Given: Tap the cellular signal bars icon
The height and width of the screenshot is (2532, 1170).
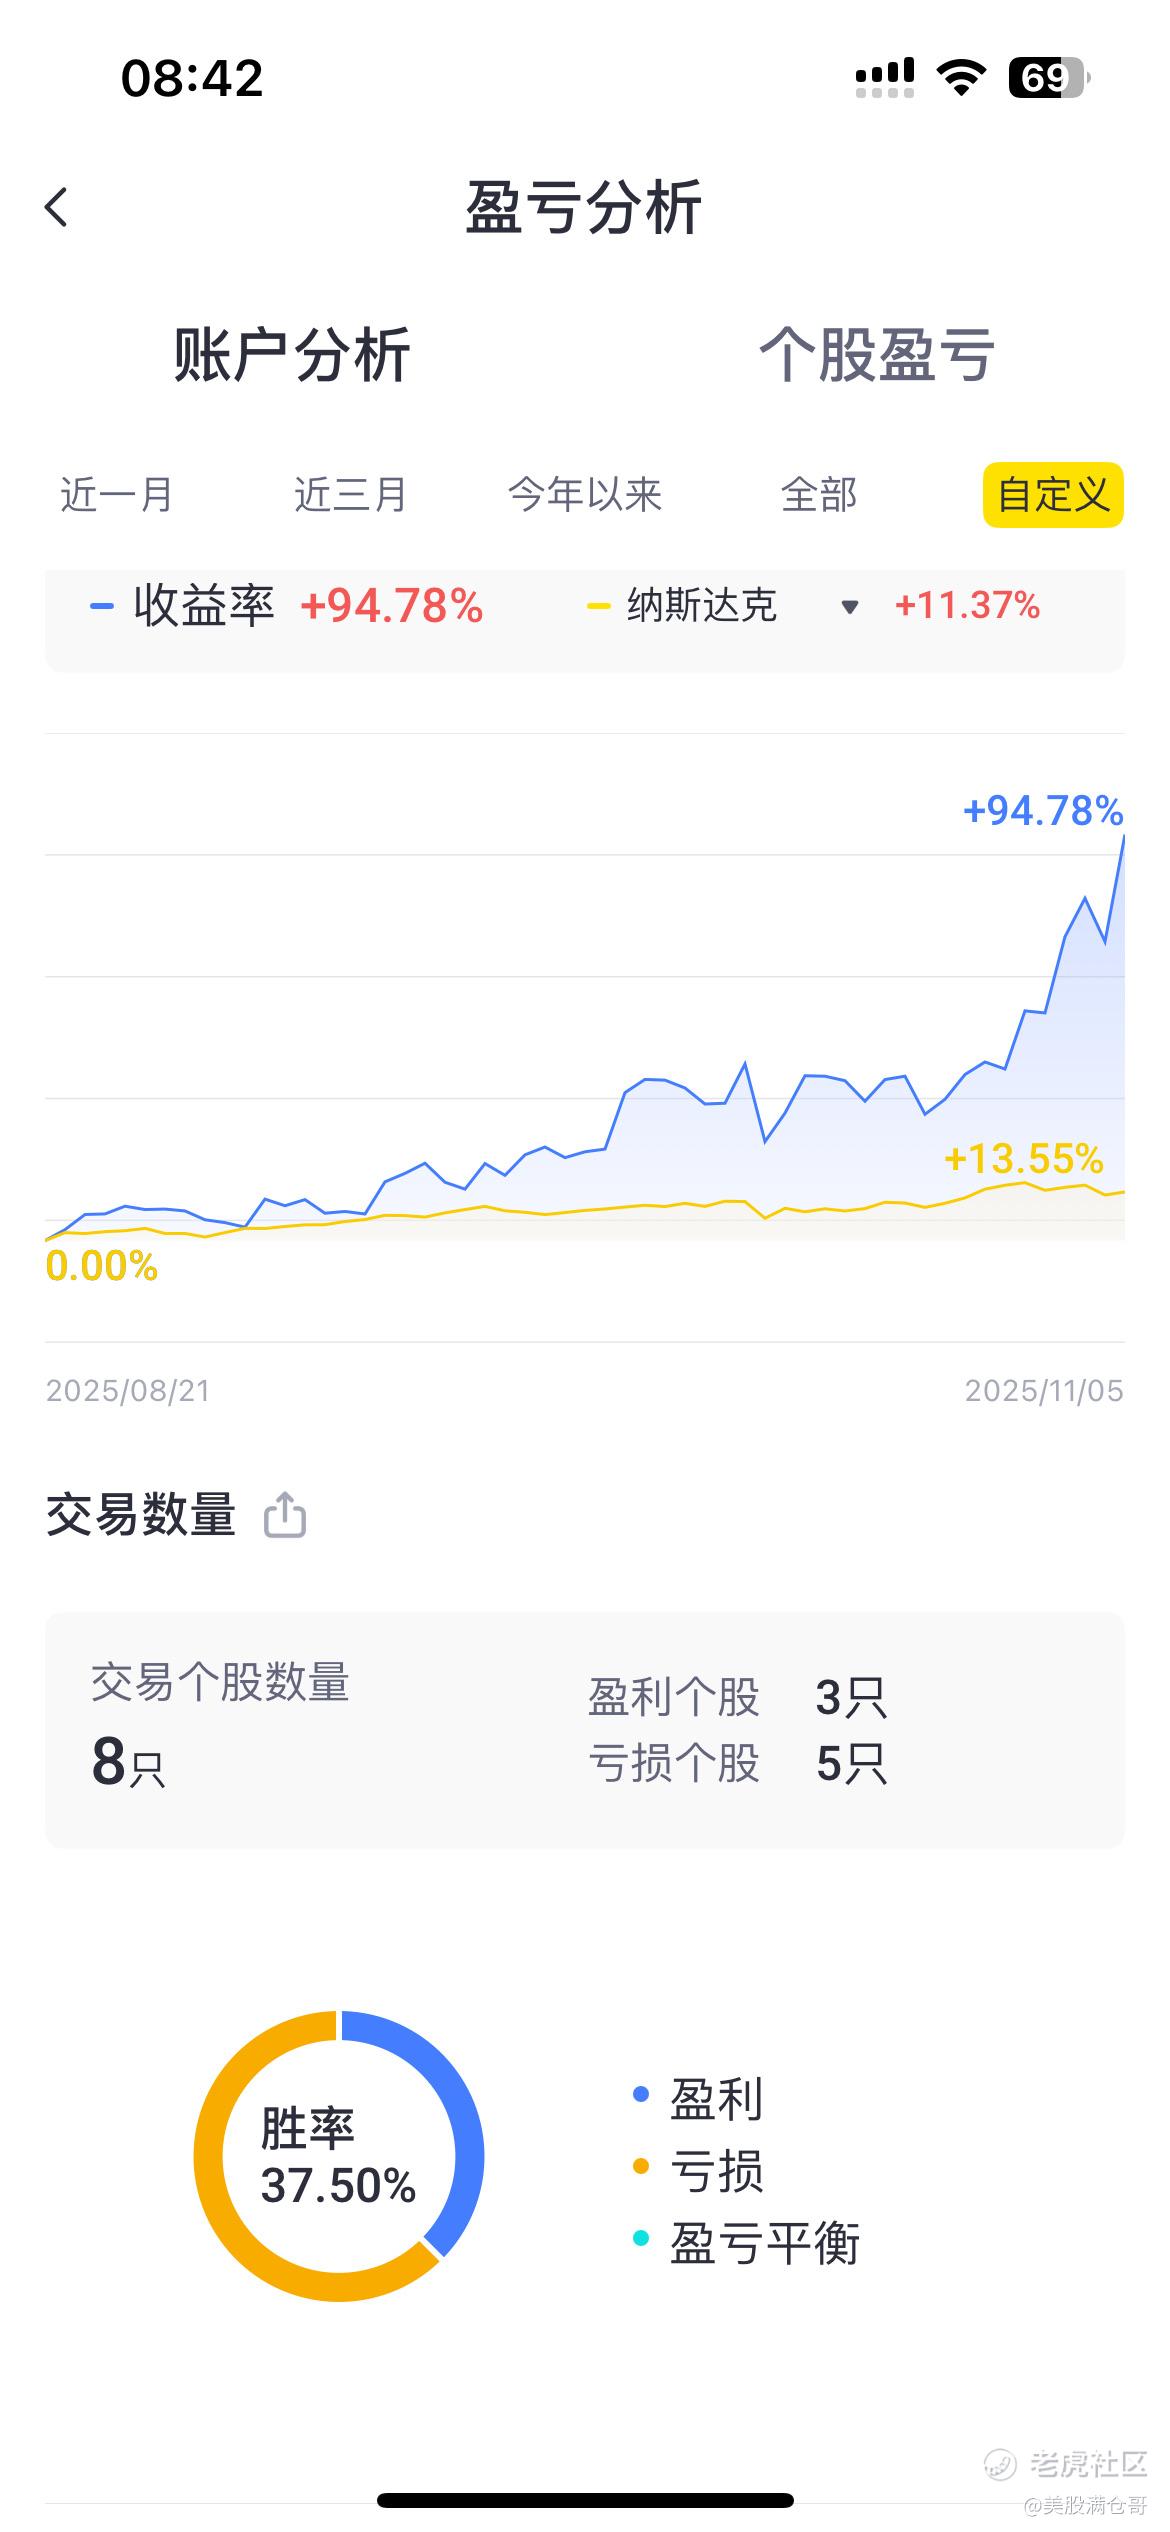Looking at the screenshot, I should coord(885,77).
